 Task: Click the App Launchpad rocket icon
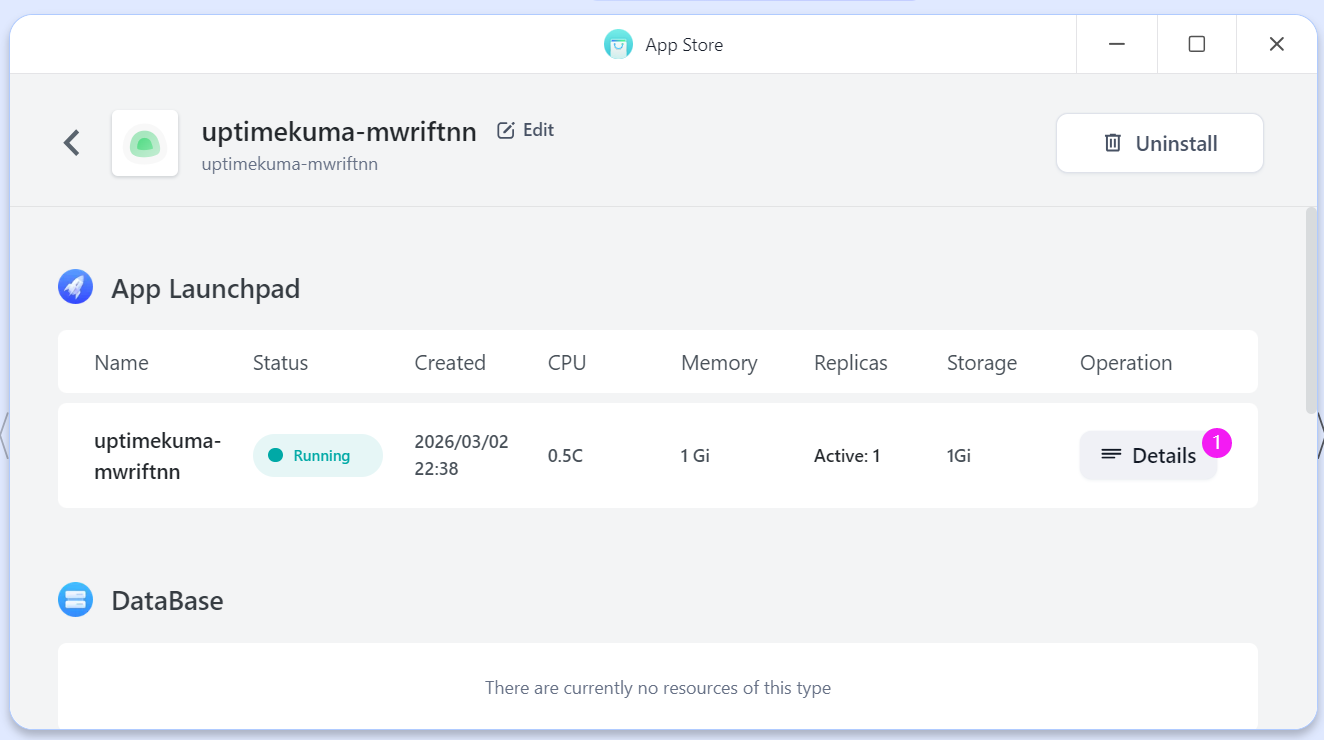[76, 287]
